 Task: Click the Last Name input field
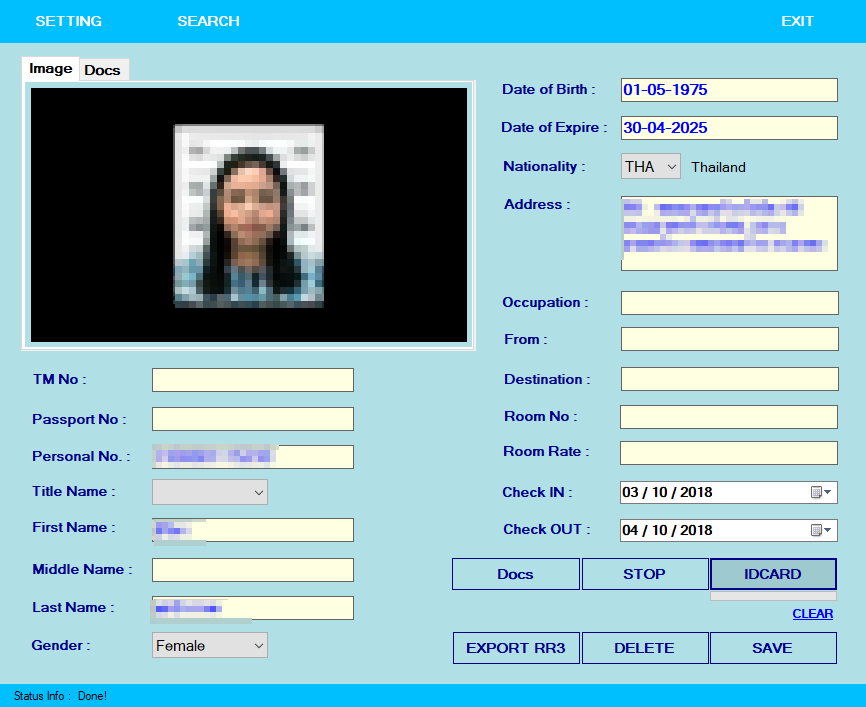tap(253, 608)
